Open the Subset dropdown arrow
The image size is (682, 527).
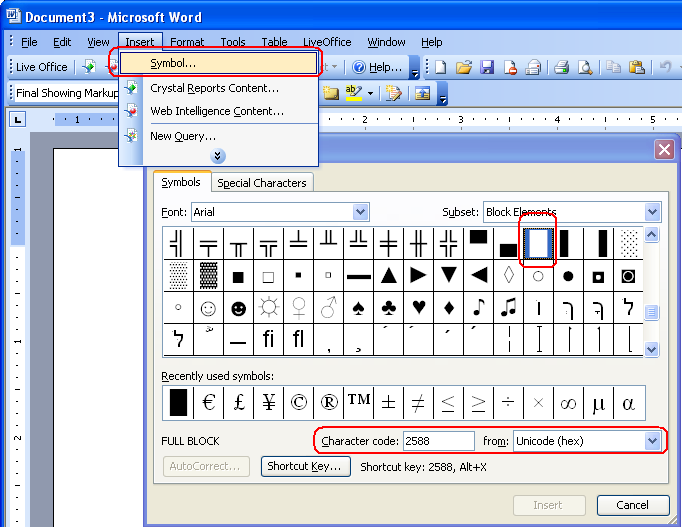(x=652, y=212)
